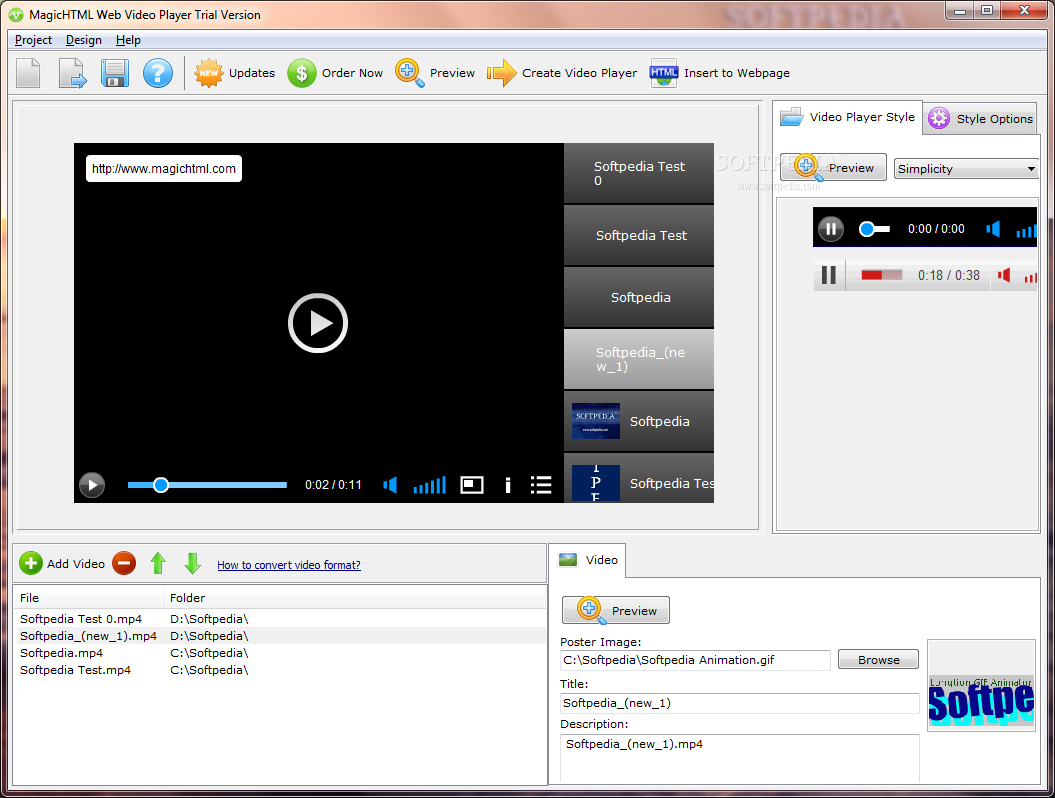The height and width of the screenshot is (798, 1055).
Task: Click the Save floppy disk icon
Action: pyautogui.click(x=114, y=73)
